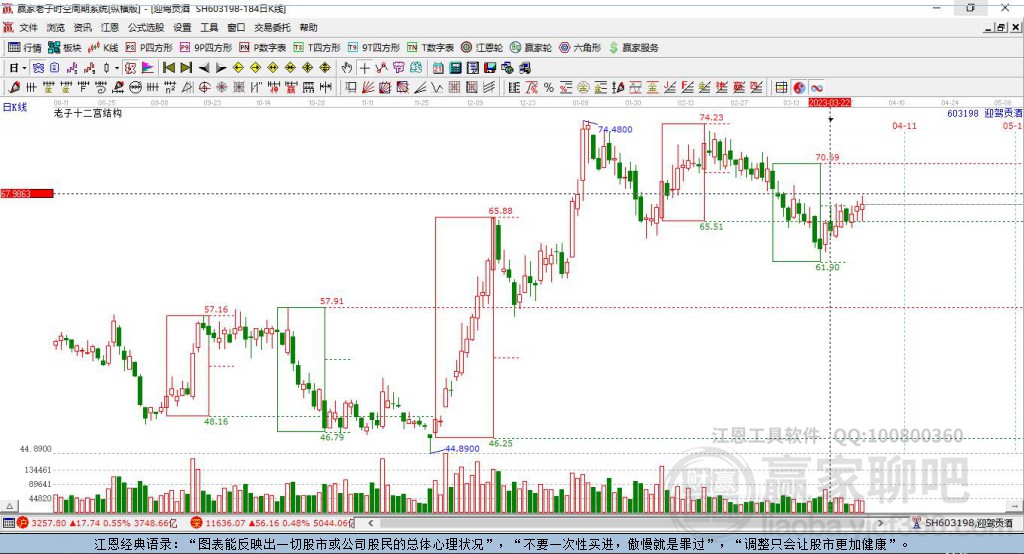This screenshot has height=554, width=1024.
Task: Open the calculator icon
Action: click(x=455, y=68)
